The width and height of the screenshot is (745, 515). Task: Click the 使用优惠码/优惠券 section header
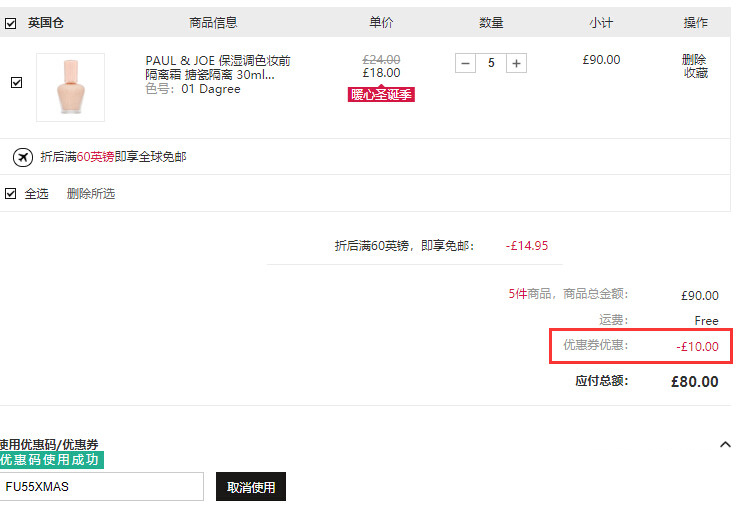tap(49, 445)
